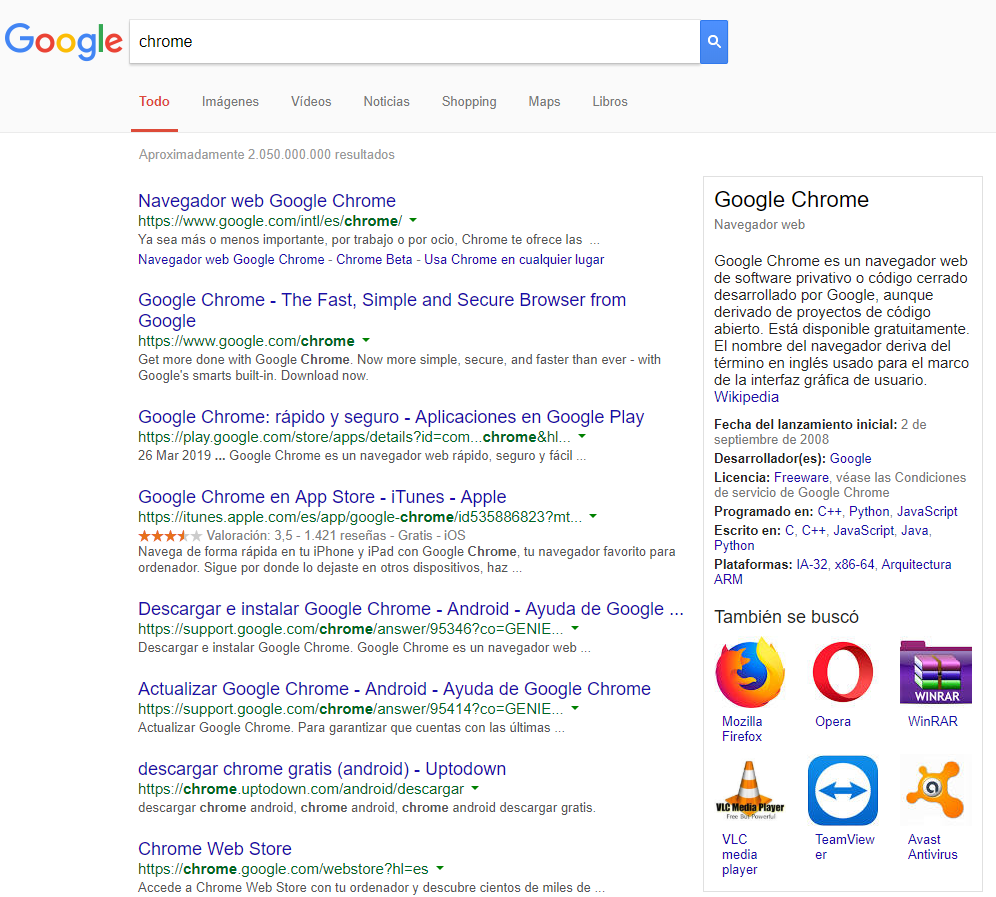996x897 pixels.
Task: Open the TeamViewer logo icon
Action: (843, 790)
